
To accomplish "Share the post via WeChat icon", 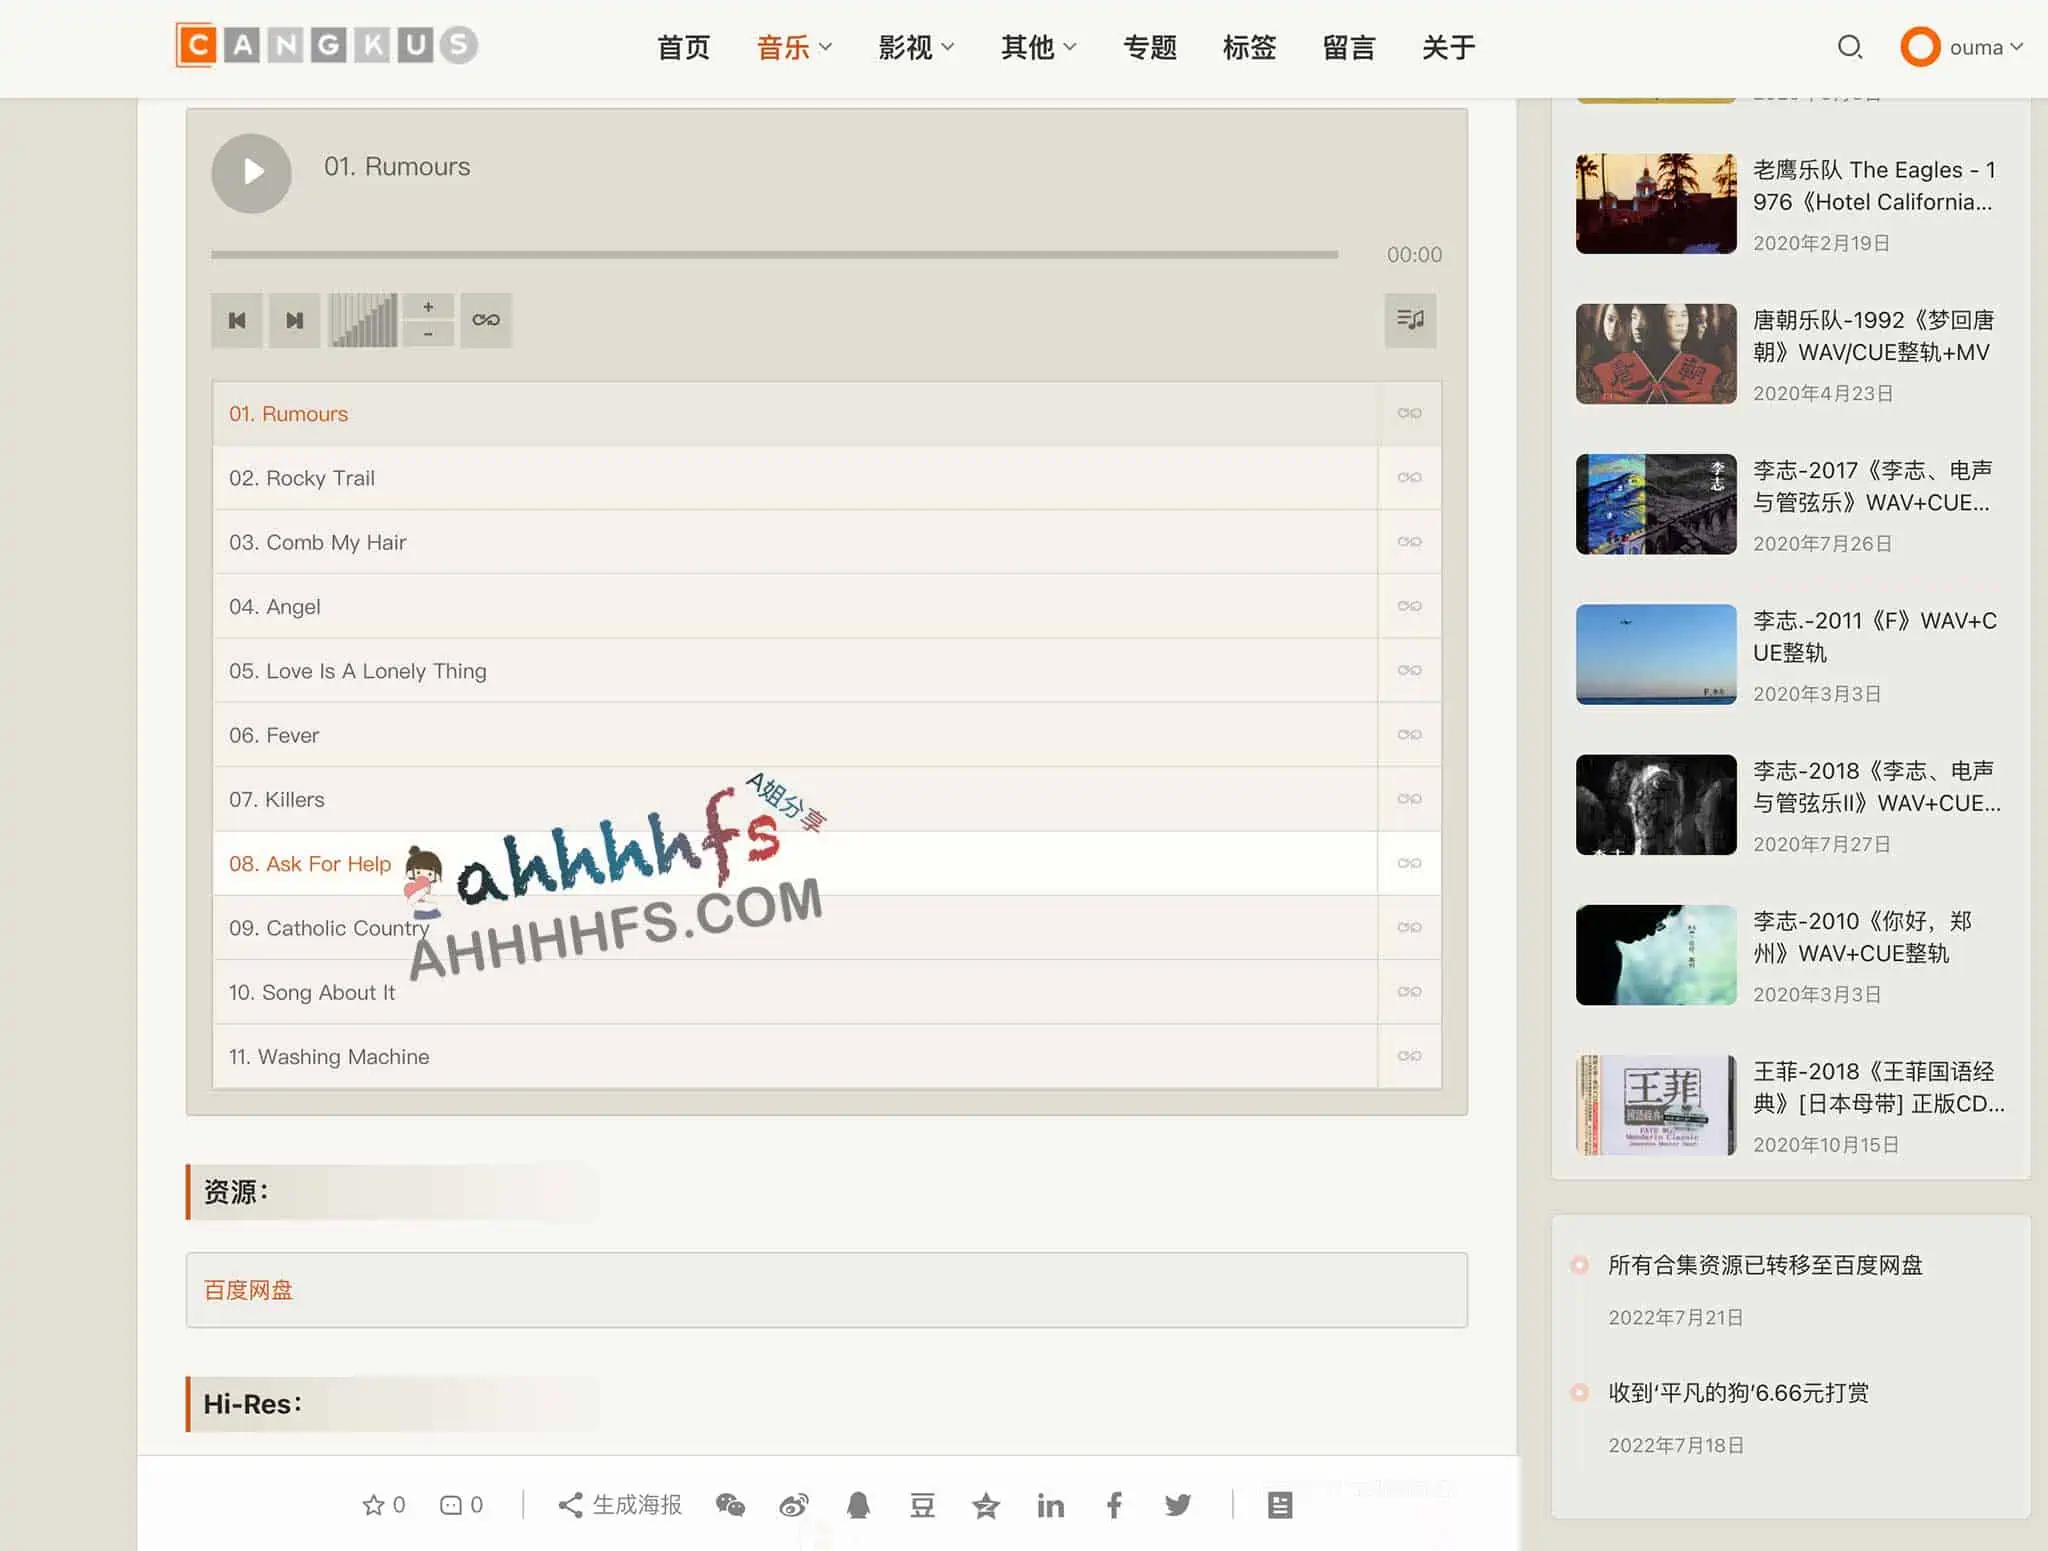I will pyautogui.click(x=730, y=1505).
